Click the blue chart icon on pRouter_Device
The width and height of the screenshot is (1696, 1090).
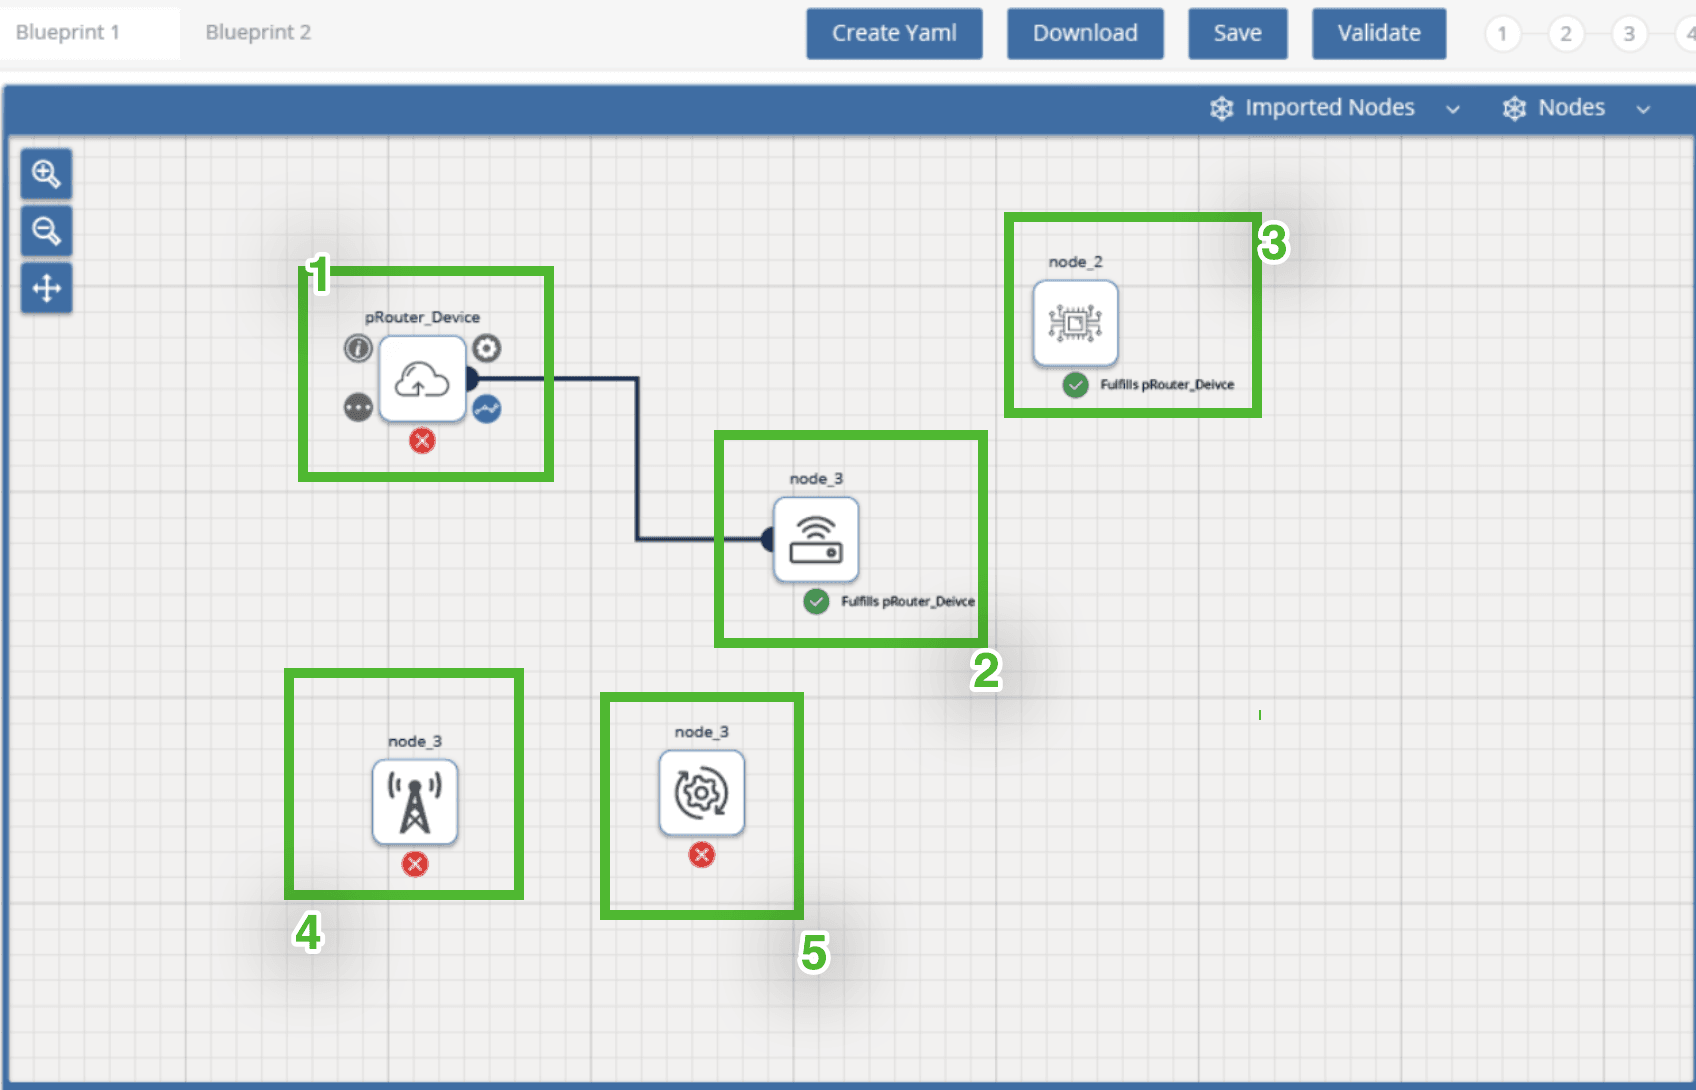(487, 409)
